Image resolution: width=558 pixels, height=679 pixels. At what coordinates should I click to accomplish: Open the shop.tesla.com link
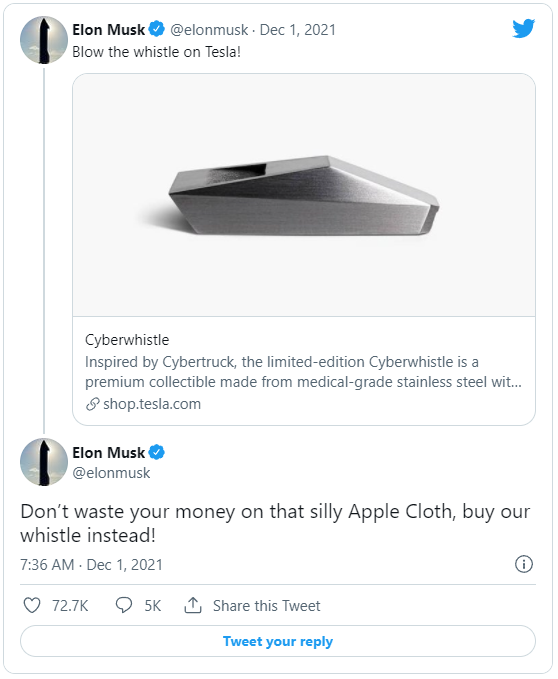pyautogui.click(x=152, y=404)
